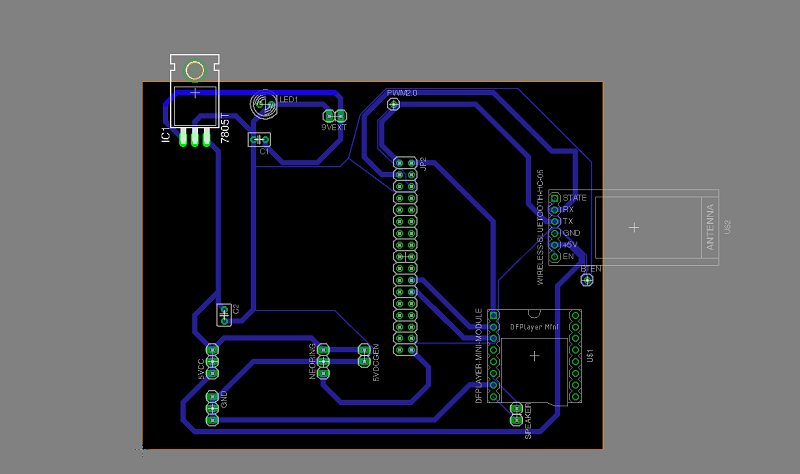Click the LED1 component symbol
Screen dimensions: 800x474
(264, 105)
